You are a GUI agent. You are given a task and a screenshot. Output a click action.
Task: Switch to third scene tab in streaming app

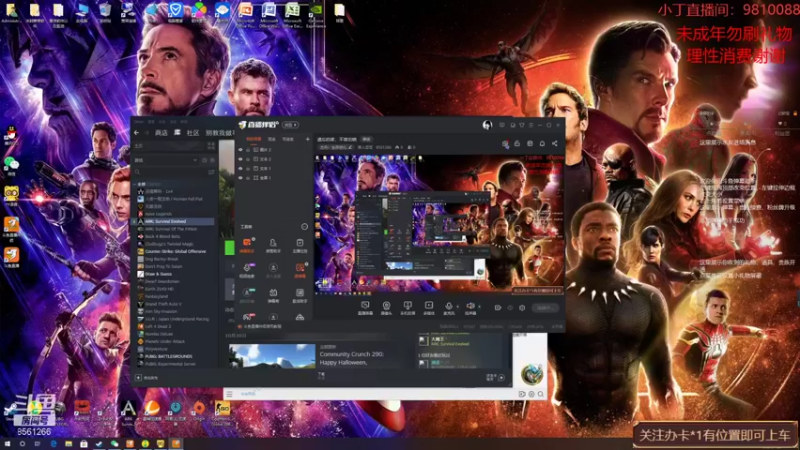288,139
